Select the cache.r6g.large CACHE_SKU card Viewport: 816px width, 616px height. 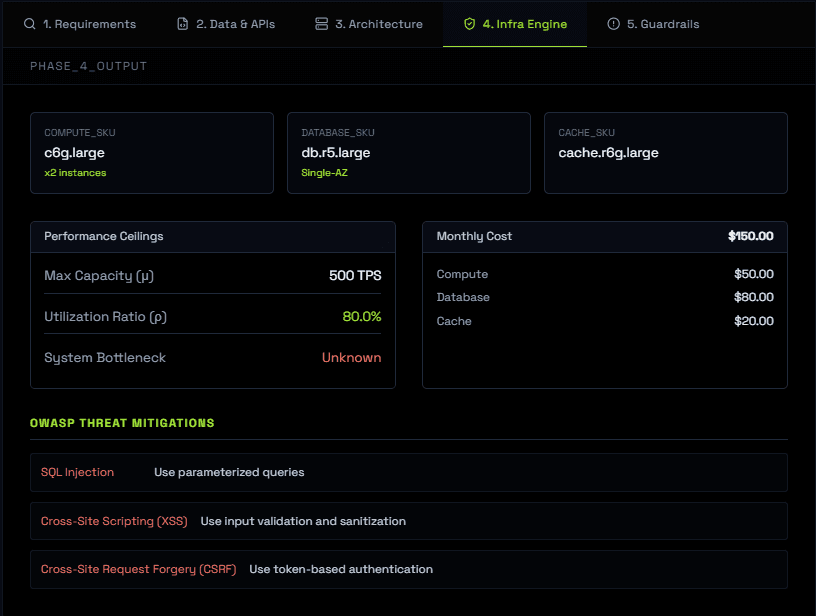pyautogui.click(x=665, y=152)
